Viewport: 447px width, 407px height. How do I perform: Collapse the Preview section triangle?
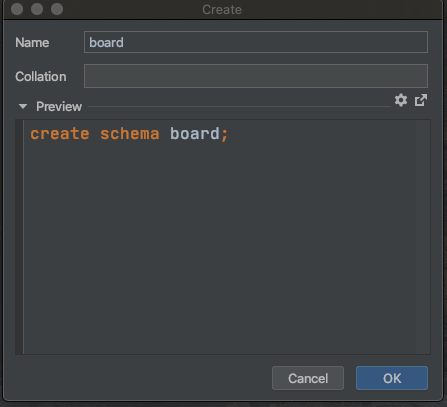[x=23, y=107]
